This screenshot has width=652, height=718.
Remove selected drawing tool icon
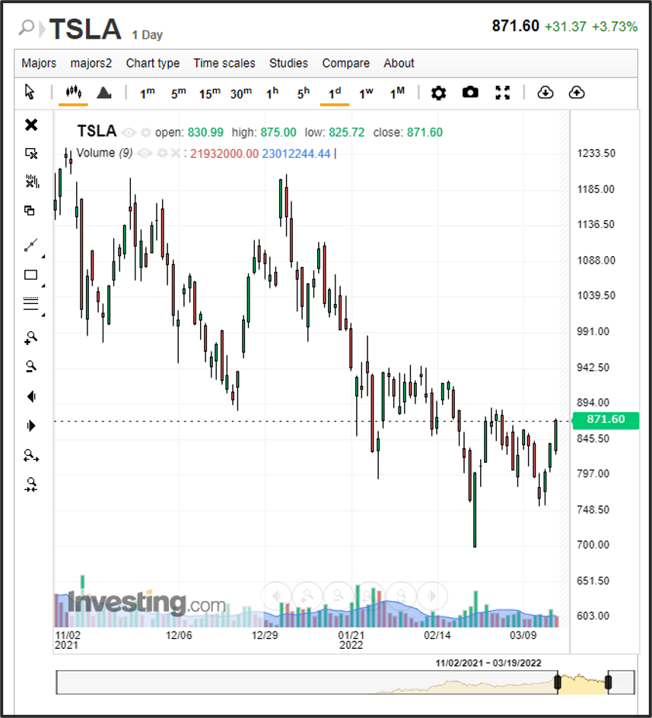click(x=31, y=153)
